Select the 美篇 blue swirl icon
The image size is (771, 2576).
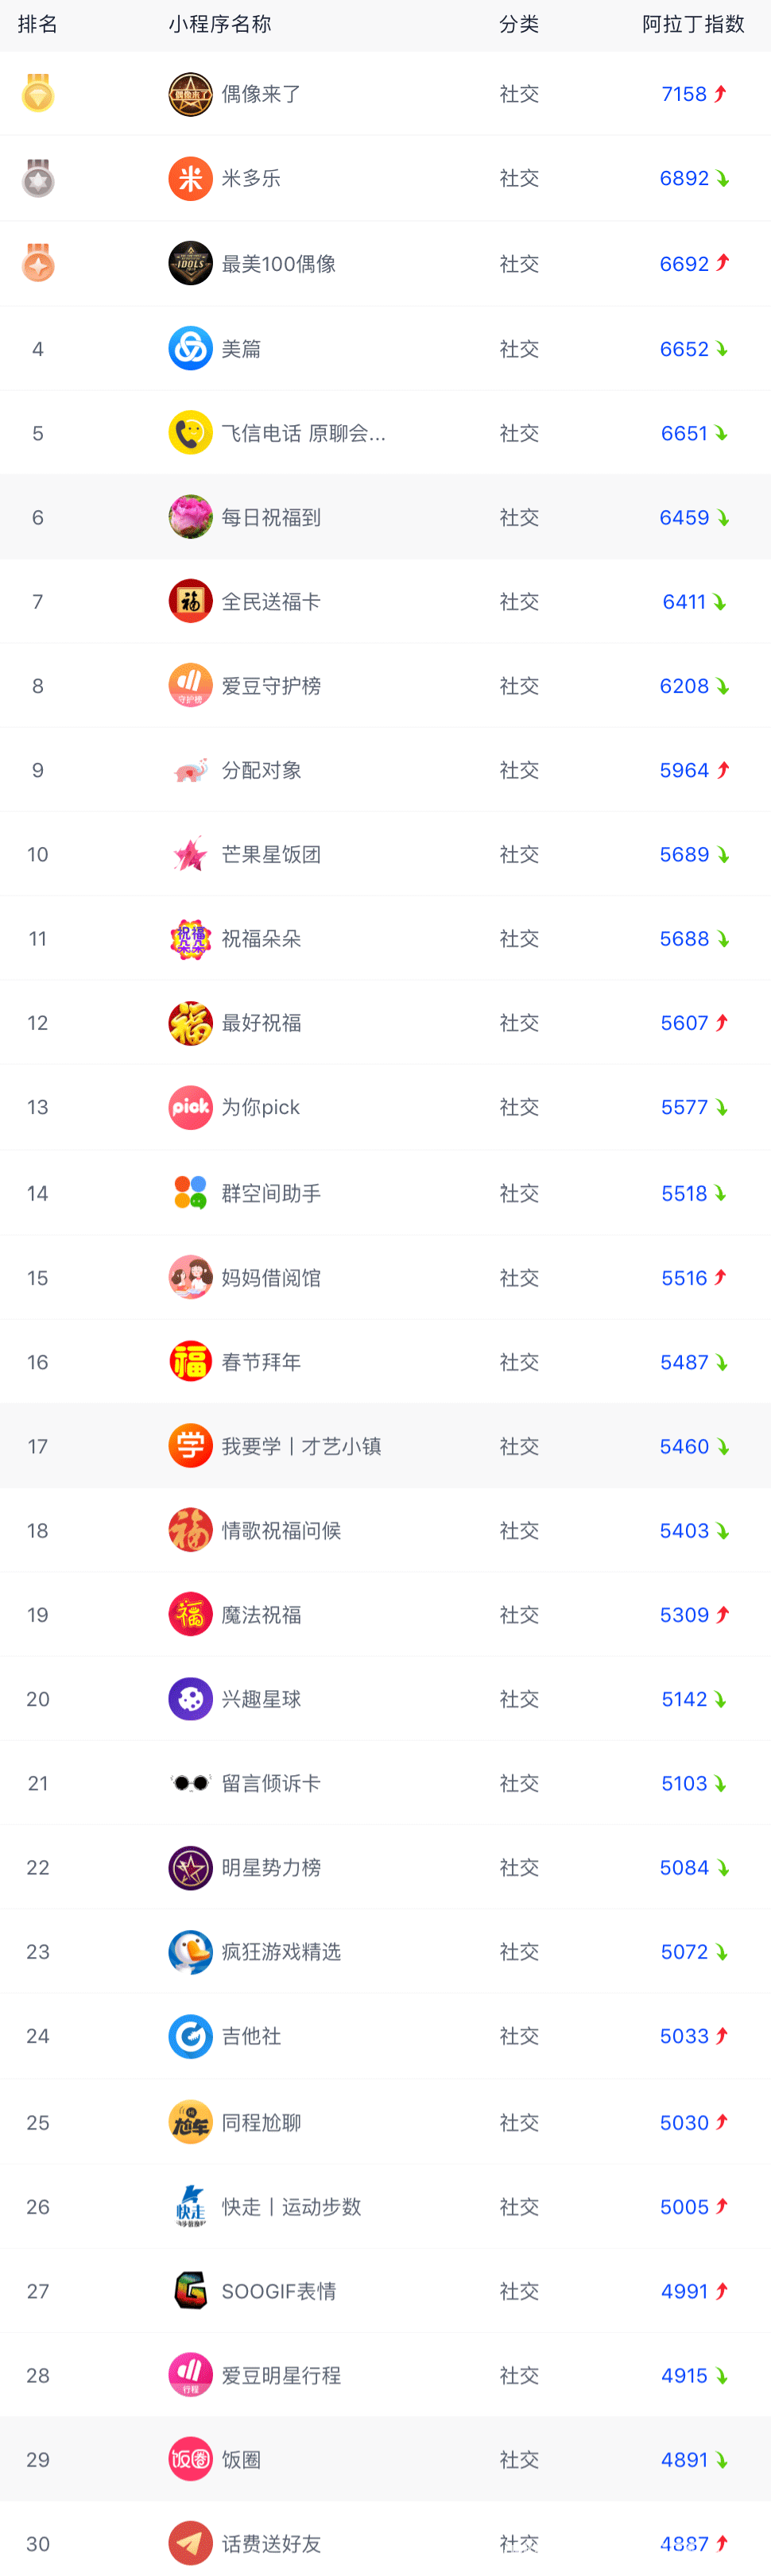(190, 349)
